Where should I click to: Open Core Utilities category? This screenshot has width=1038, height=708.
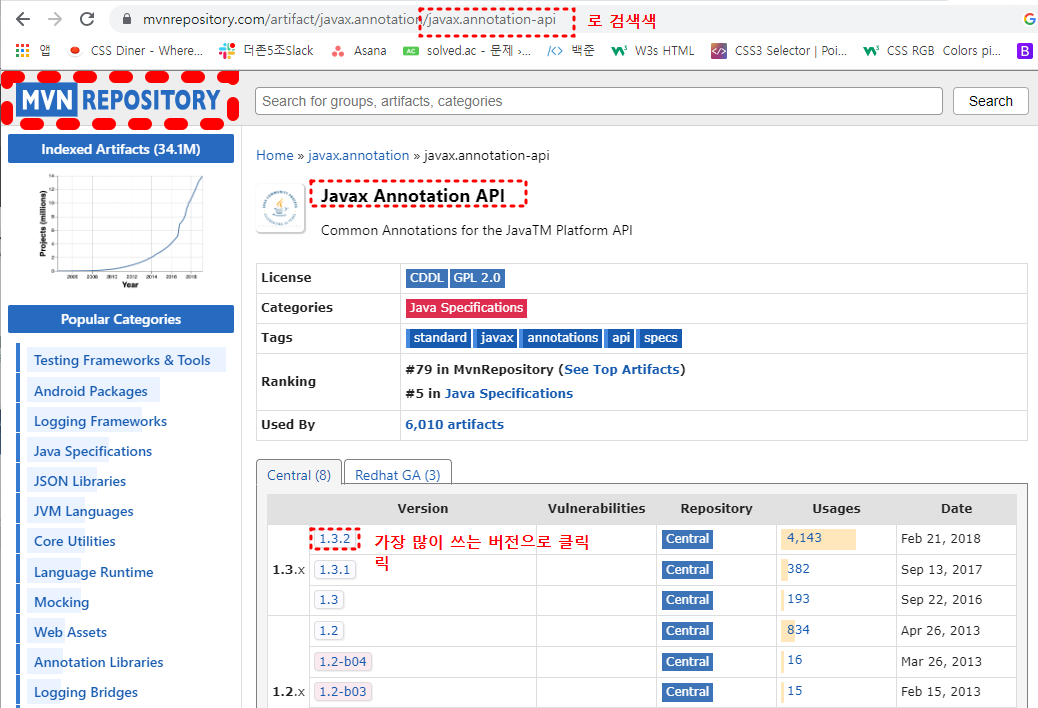click(x=75, y=541)
